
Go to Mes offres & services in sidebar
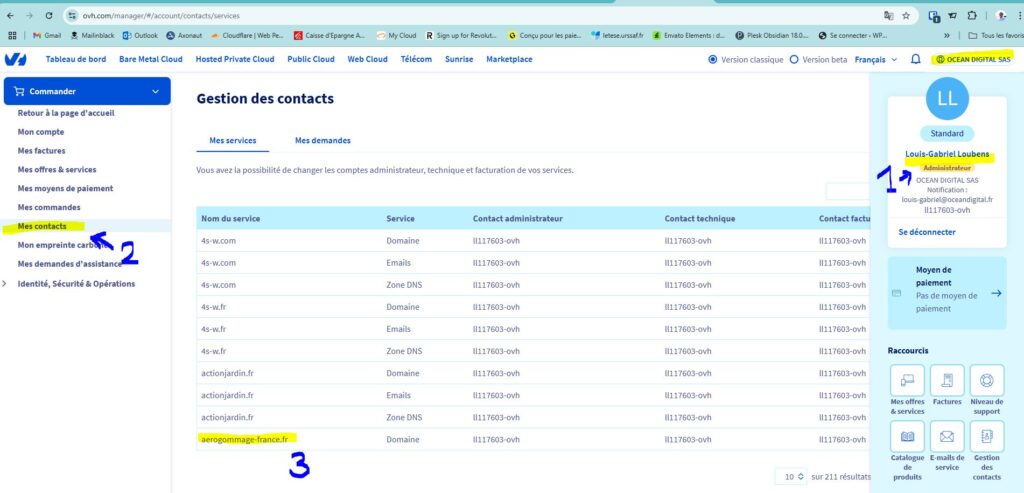click(x=57, y=170)
